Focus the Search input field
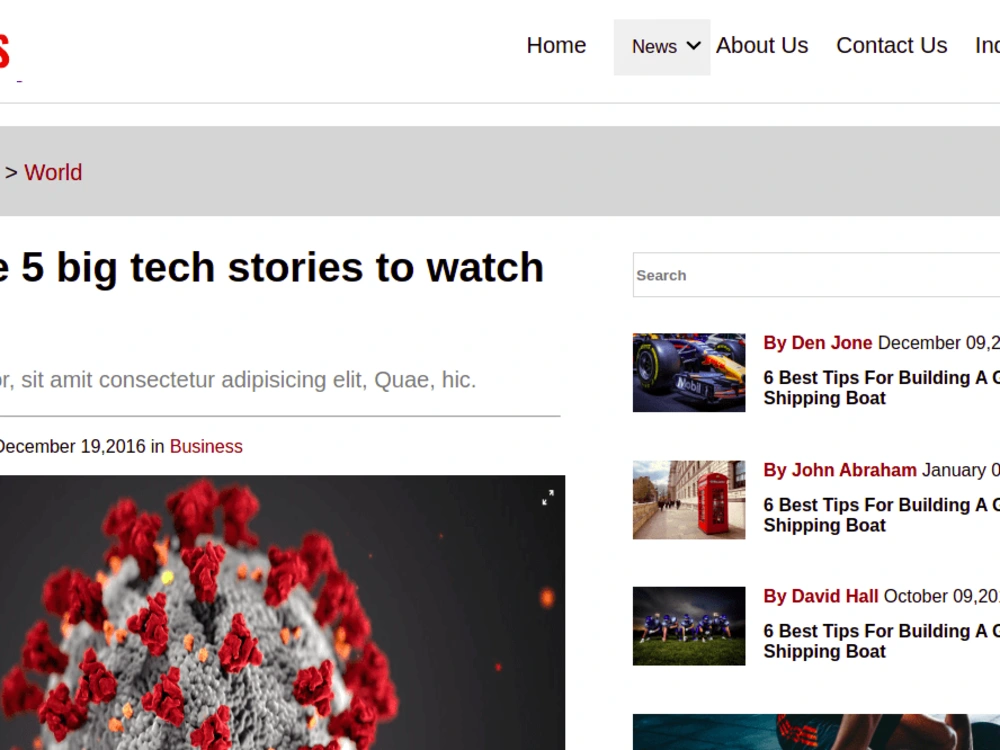This screenshot has height=750, width=1000. 816,275
